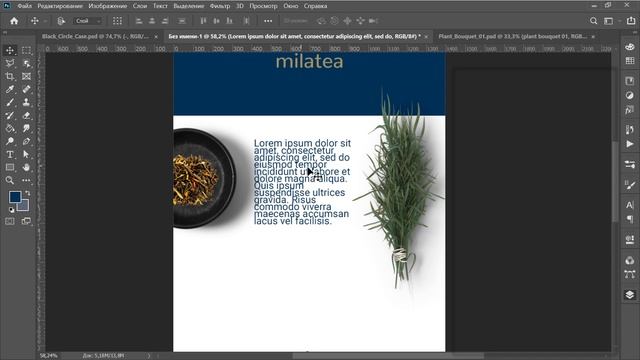Open the Color panel icon

(629, 47)
